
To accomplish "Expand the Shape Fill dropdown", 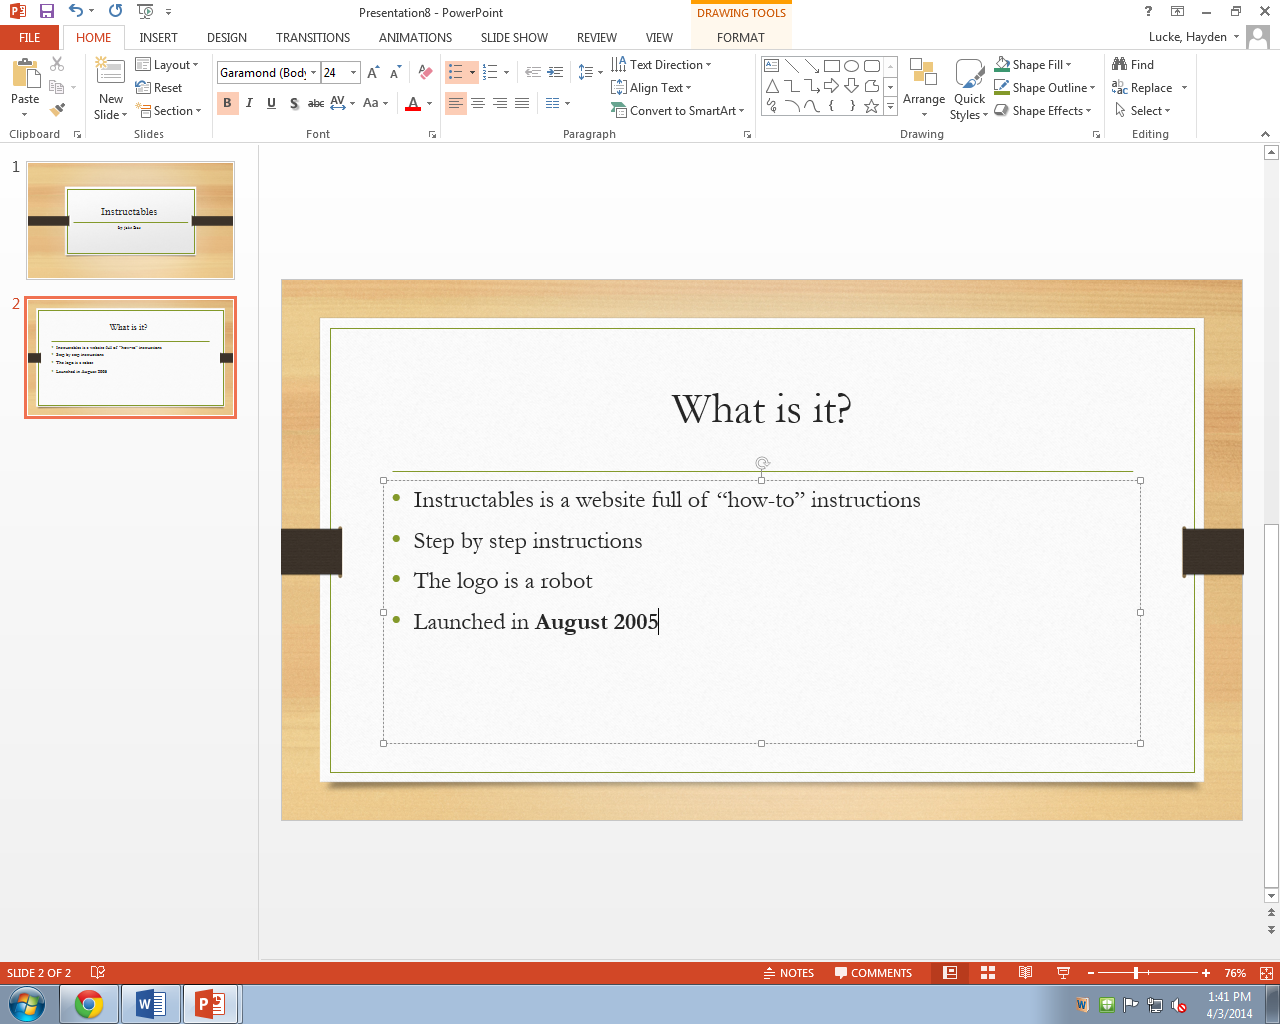I will pyautogui.click(x=1035, y=64).
